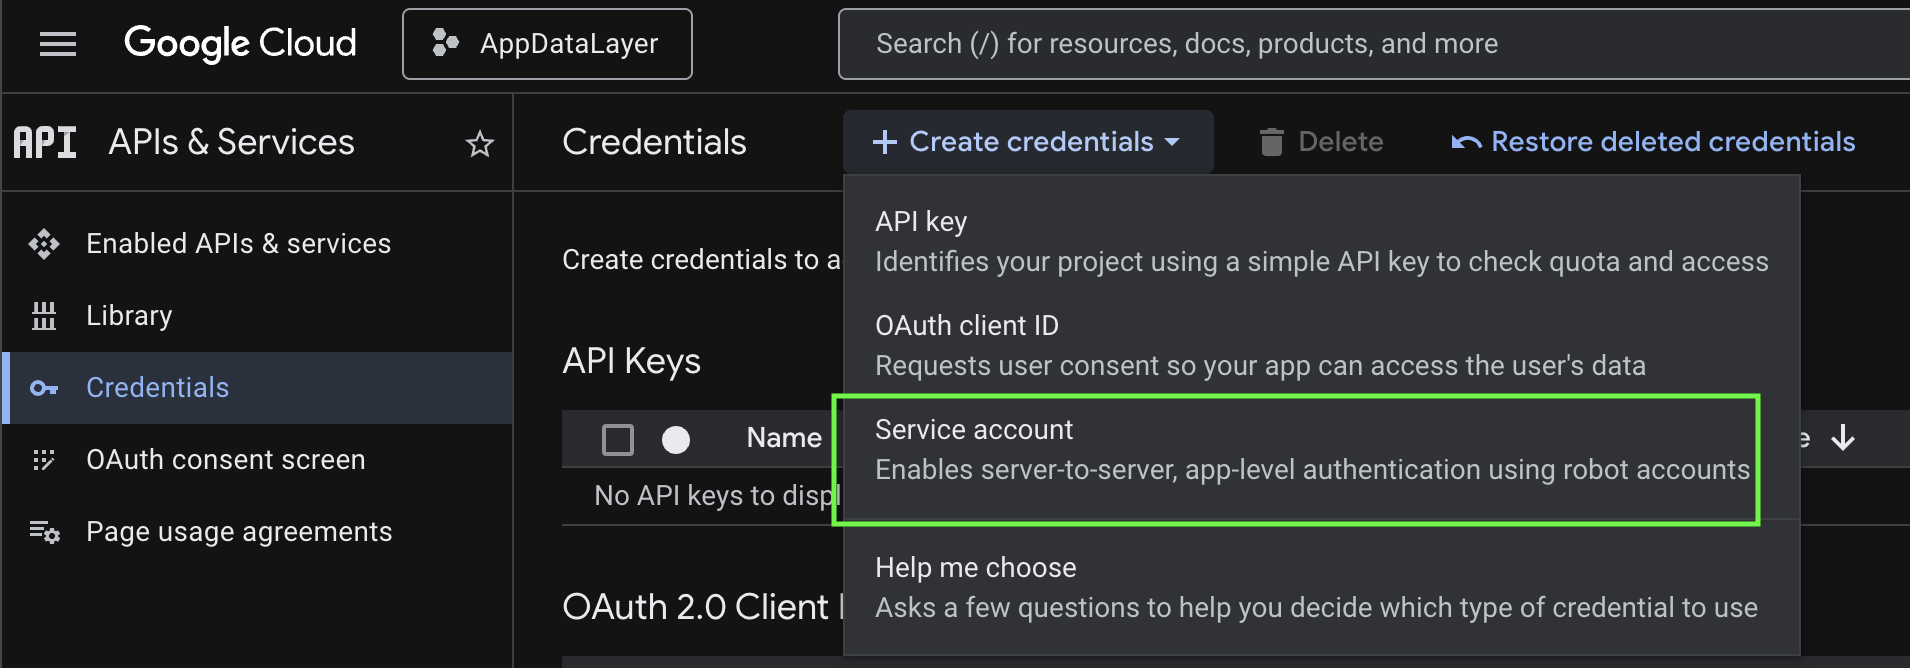This screenshot has height=668, width=1910.
Task: Collapse the Create credentials dropdown
Action: click(1028, 142)
